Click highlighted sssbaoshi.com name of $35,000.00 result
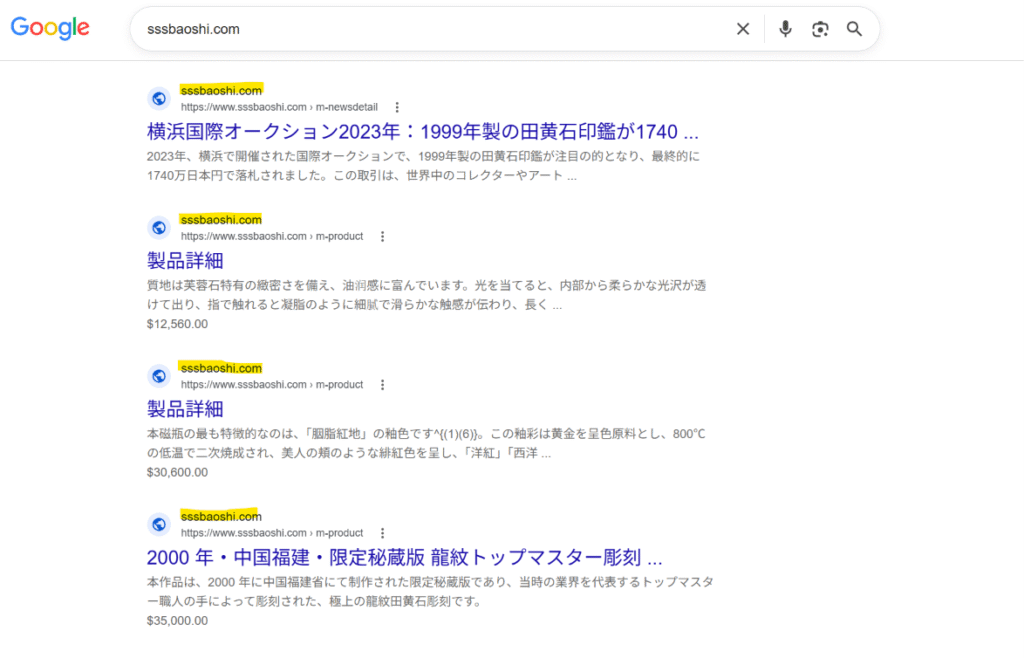The width and height of the screenshot is (1024, 658). point(221,516)
